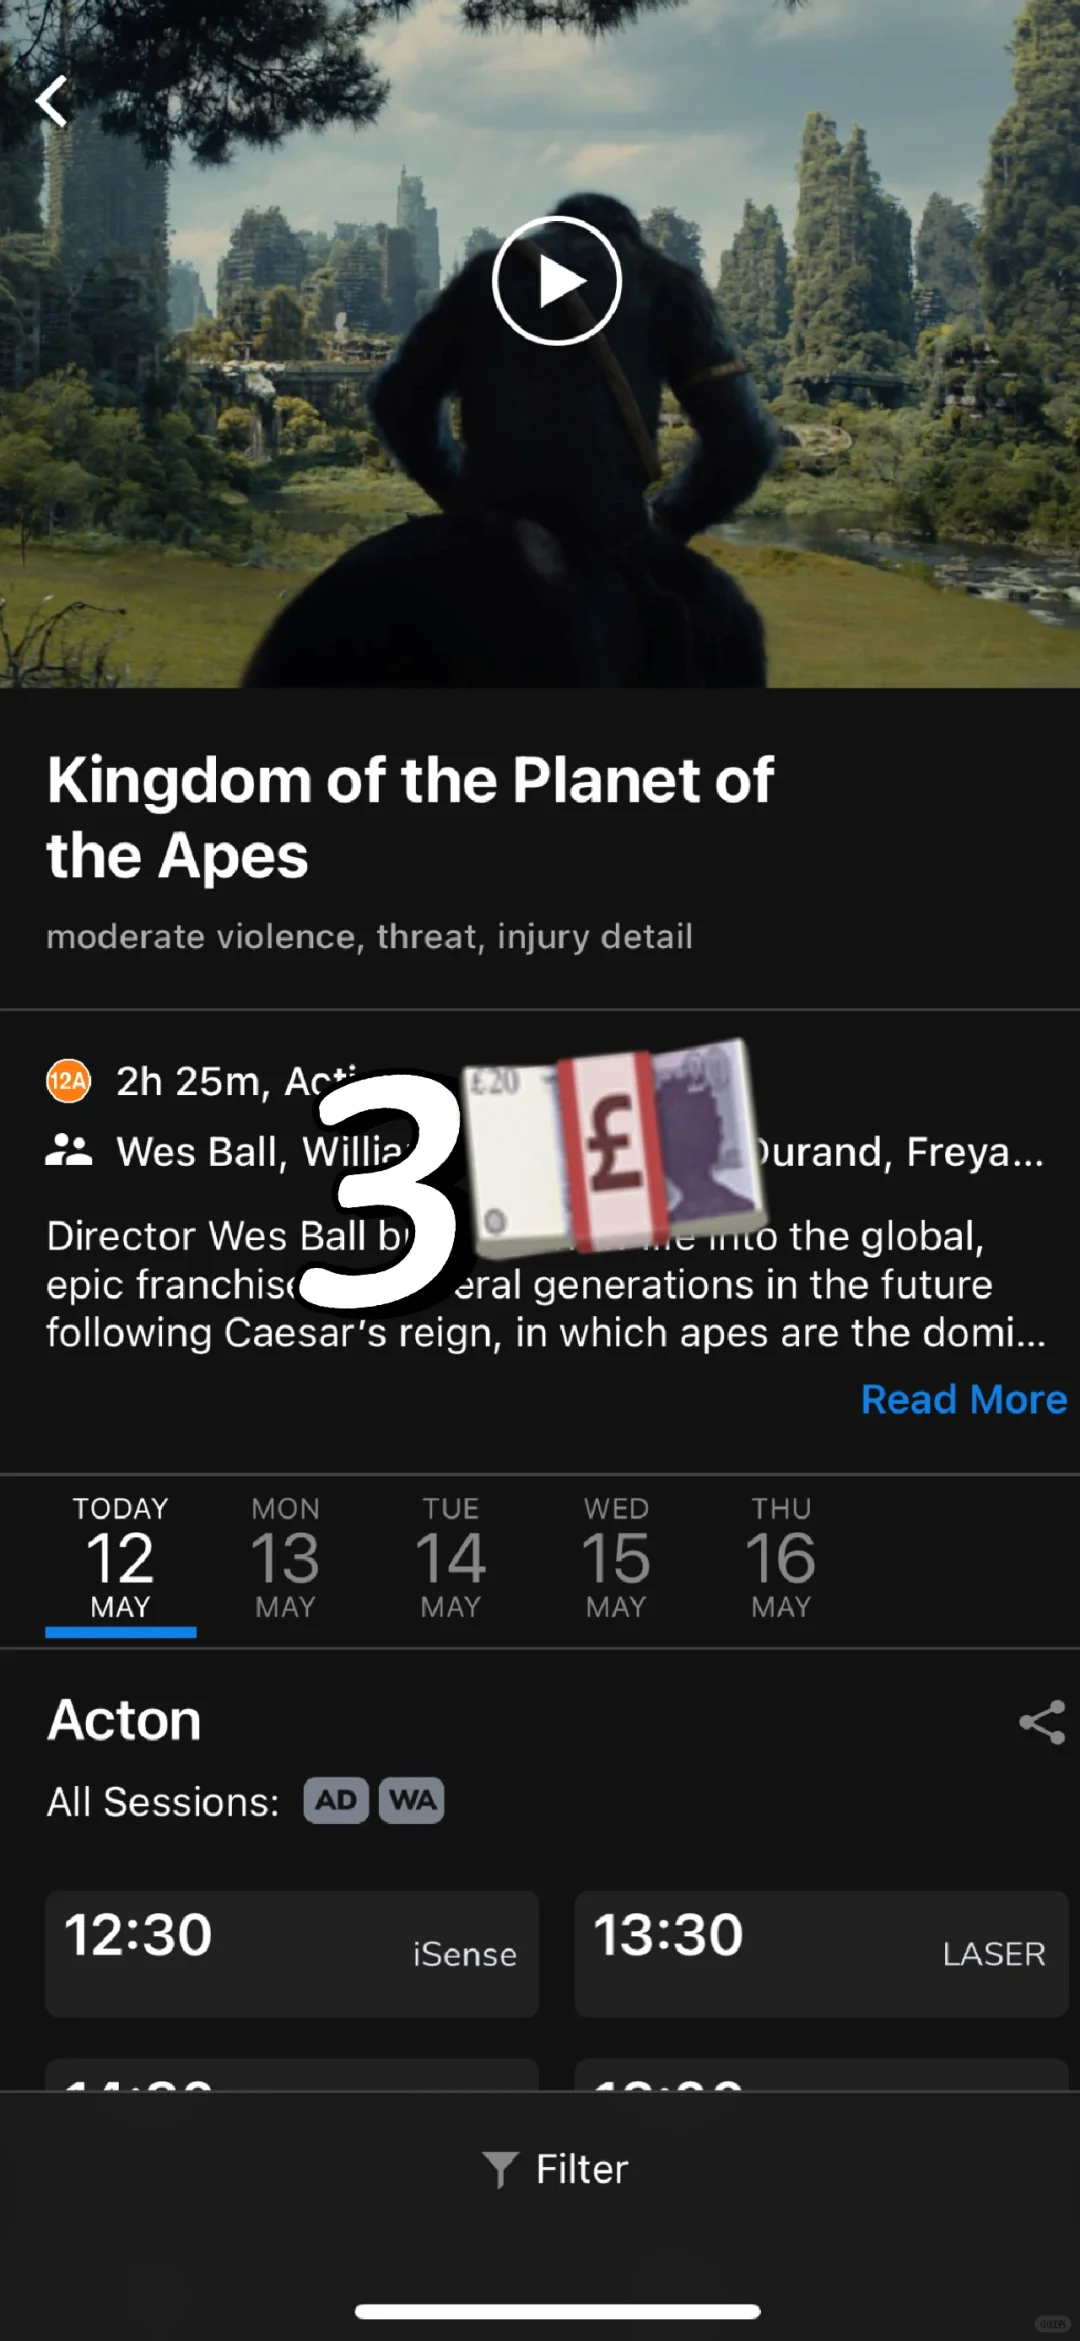The height and width of the screenshot is (2341, 1080).
Task: Play the movie trailer
Action: tap(556, 281)
